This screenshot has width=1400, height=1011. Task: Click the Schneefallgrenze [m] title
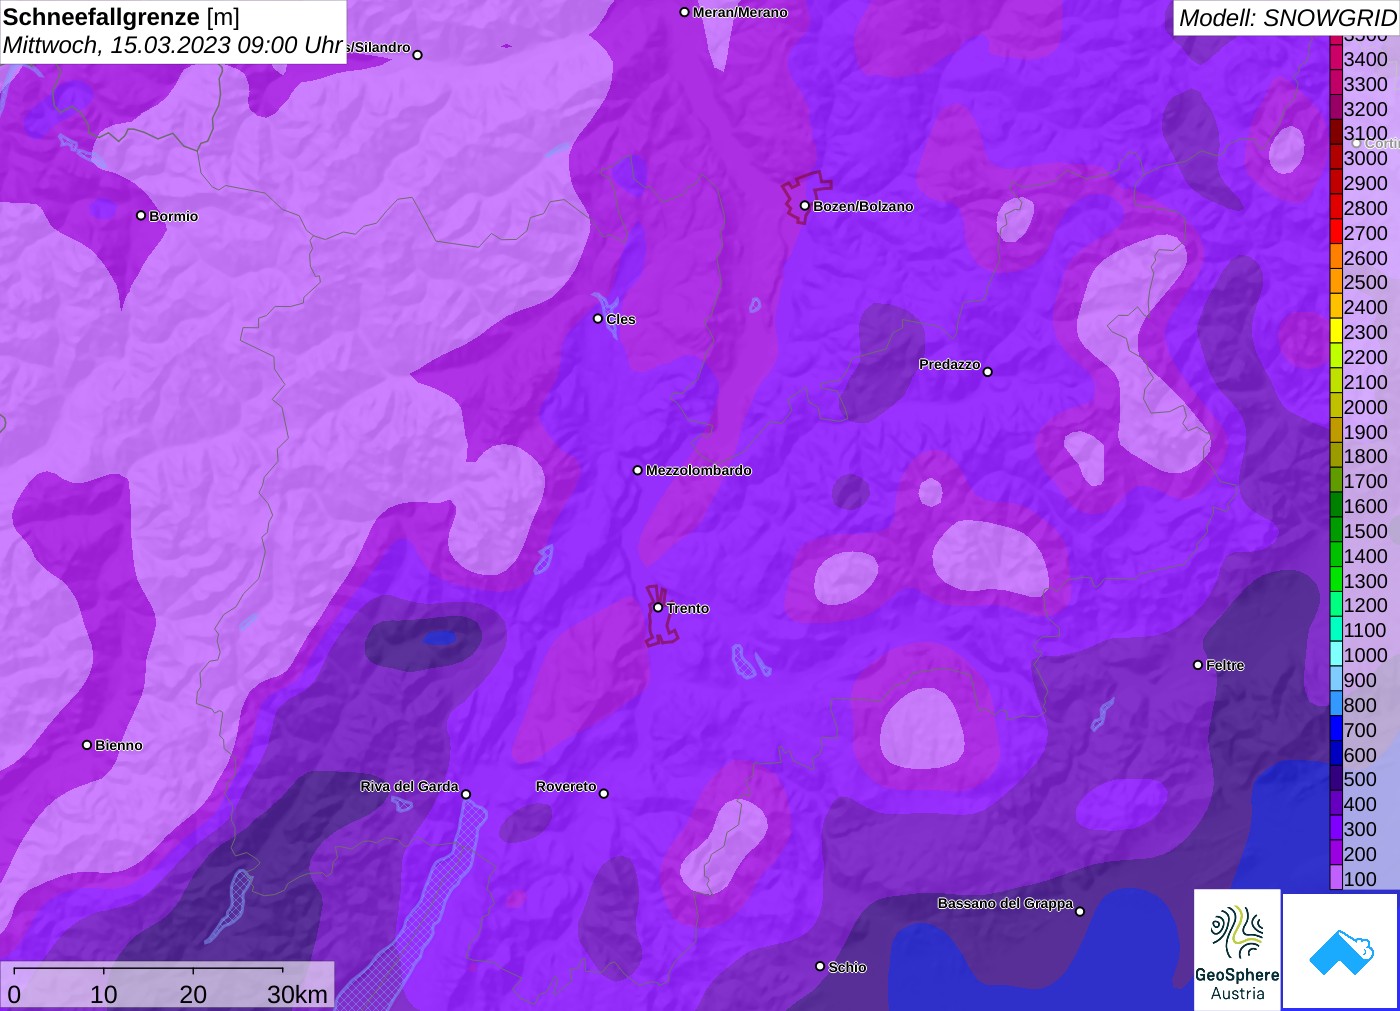(121, 17)
